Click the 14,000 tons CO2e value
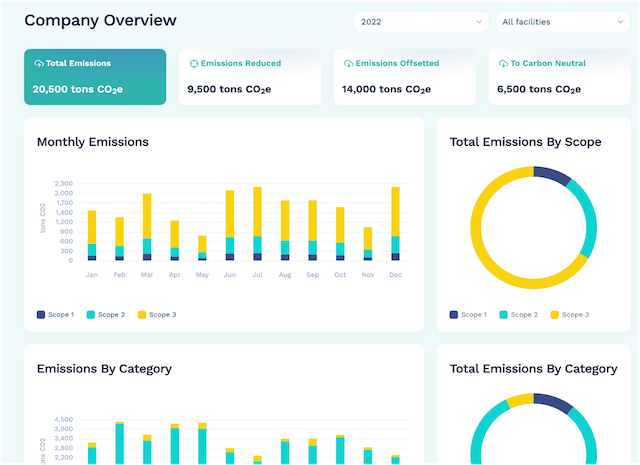The height and width of the screenshot is (465, 640). tap(386, 89)
